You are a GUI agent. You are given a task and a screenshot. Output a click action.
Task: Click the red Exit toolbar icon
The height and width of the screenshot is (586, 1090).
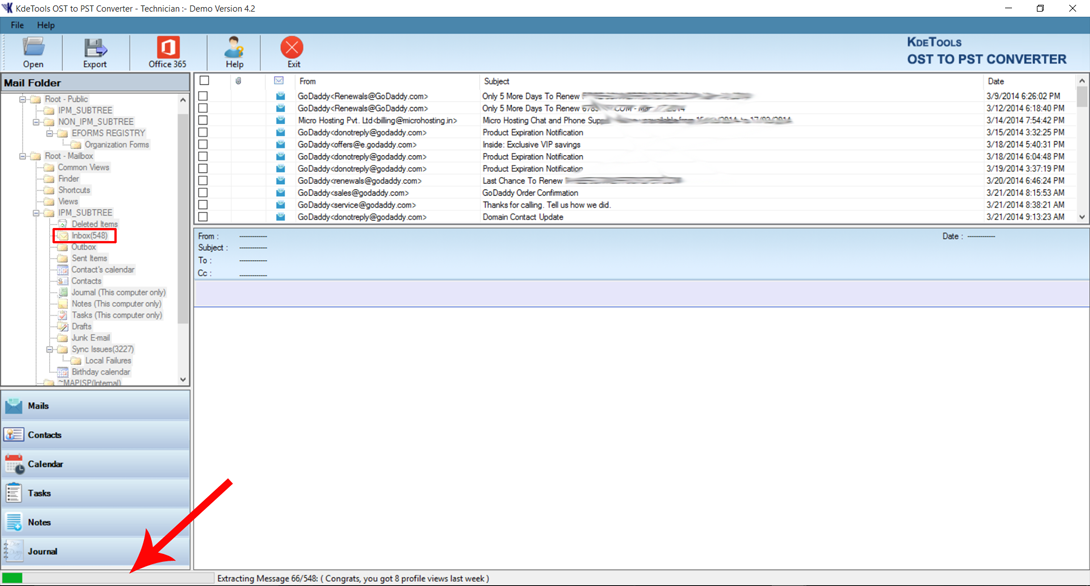292,52
